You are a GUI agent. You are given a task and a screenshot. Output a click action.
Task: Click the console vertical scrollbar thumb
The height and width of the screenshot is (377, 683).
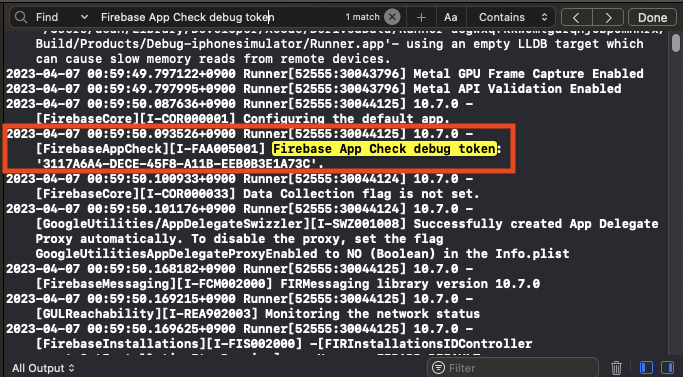pos(676,43)
